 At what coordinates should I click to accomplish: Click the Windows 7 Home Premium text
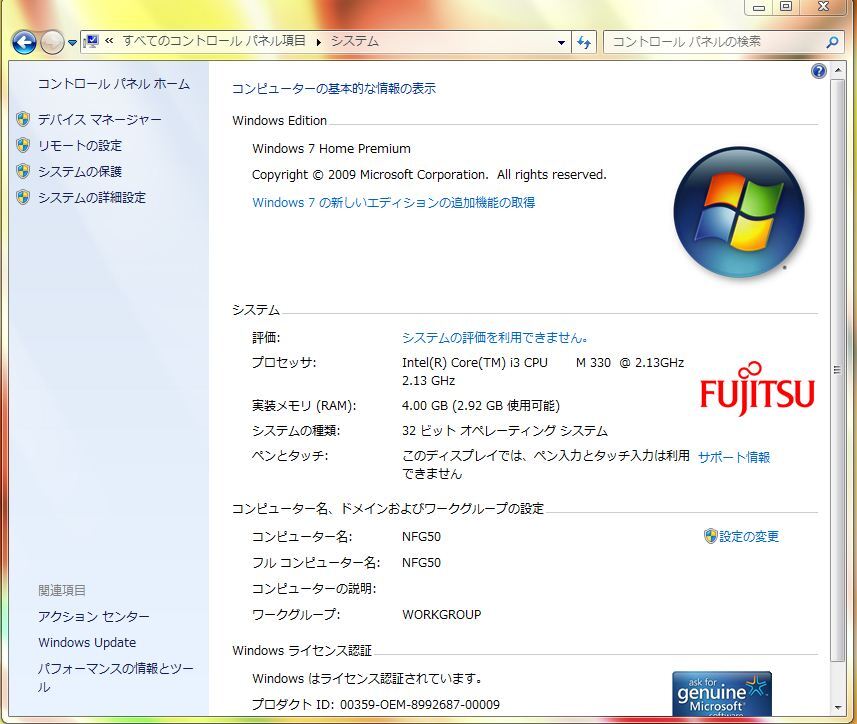pos(331,149)
